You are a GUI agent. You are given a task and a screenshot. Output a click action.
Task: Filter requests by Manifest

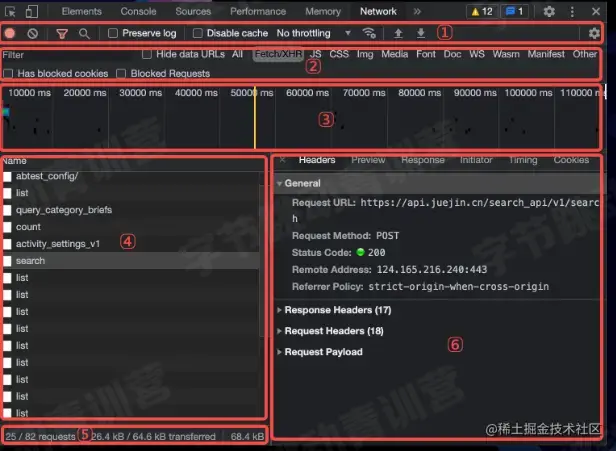[x=546, y=54]
